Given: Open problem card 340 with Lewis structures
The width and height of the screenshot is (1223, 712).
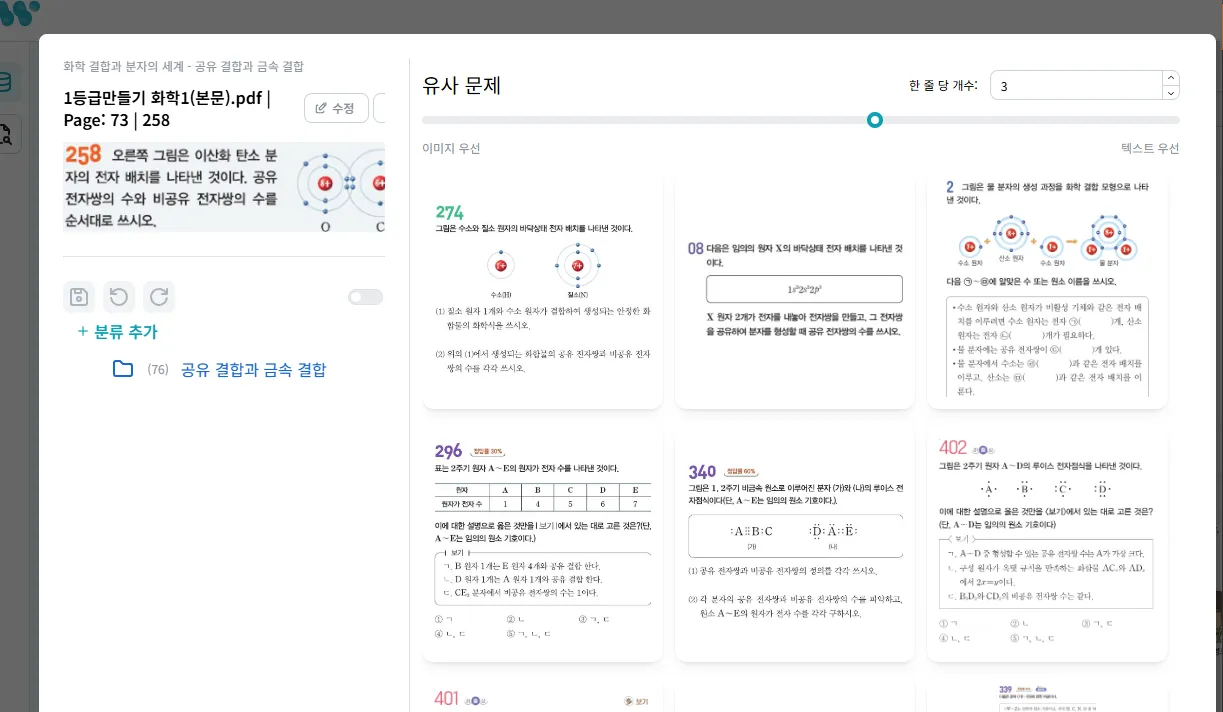Looking at the screenshot, I should (x=794, y=546).
